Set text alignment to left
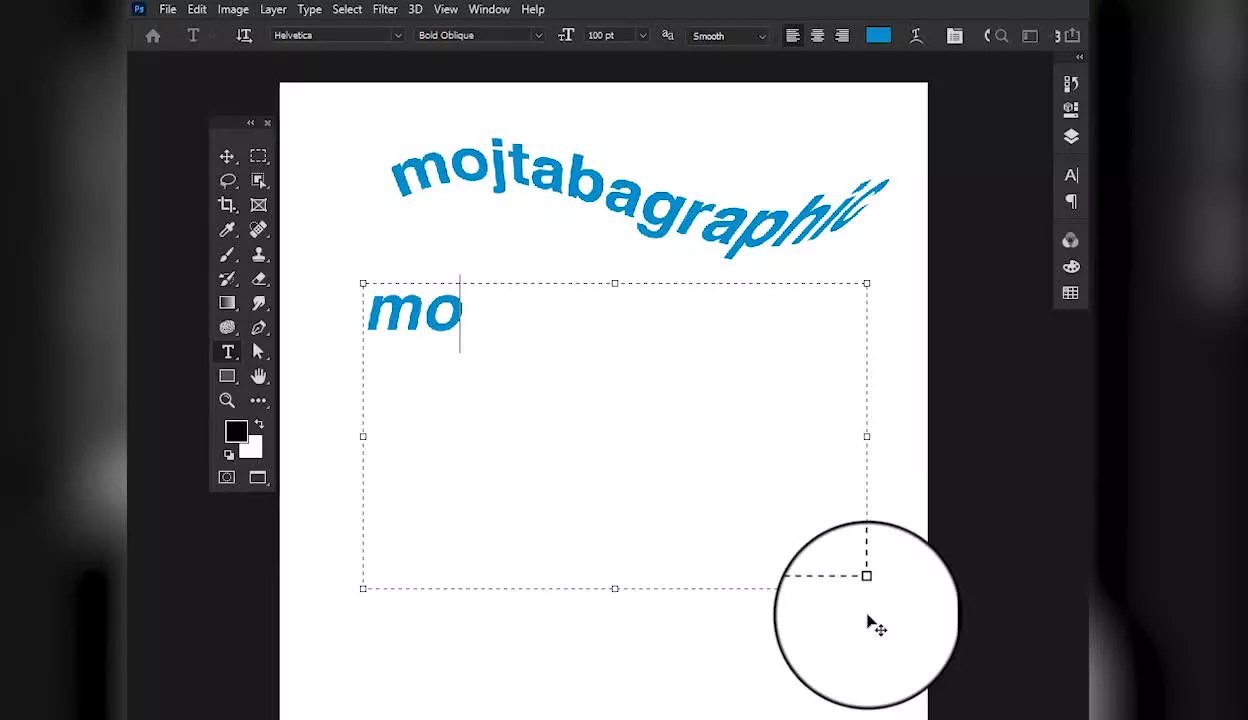Viewport: 1248px width, 720px height. tap(793, 36)
